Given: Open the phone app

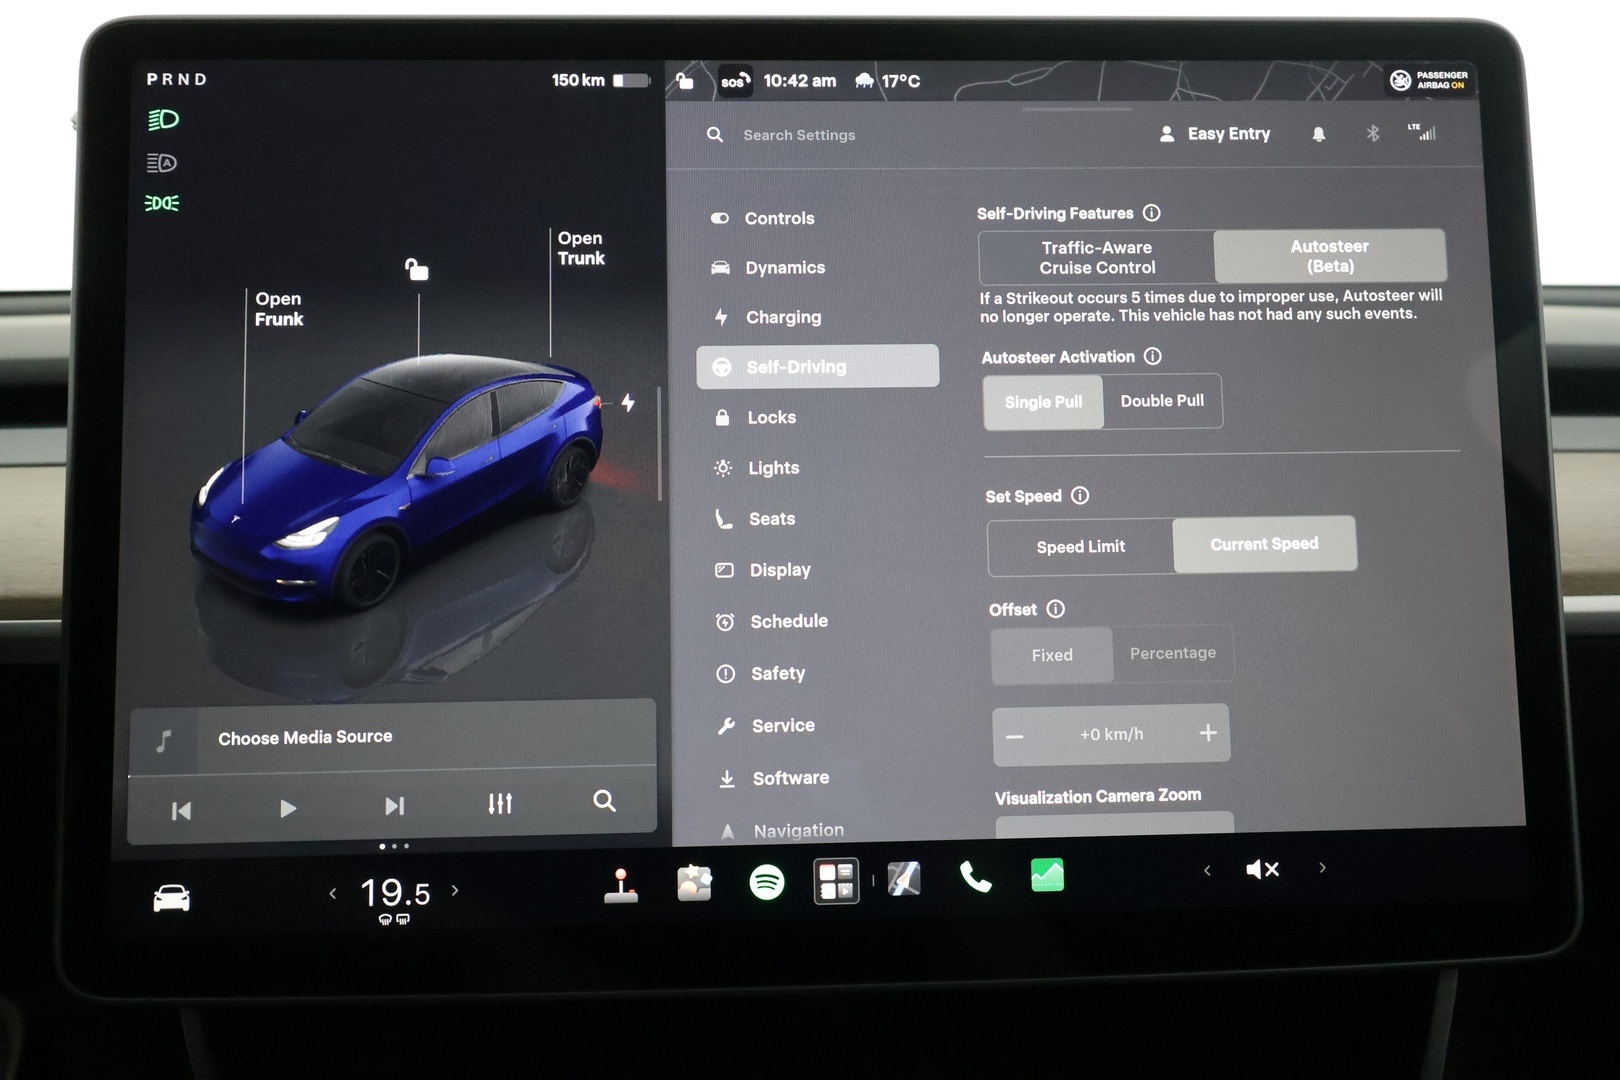Looking at the screenshot, I should (975, 877).
